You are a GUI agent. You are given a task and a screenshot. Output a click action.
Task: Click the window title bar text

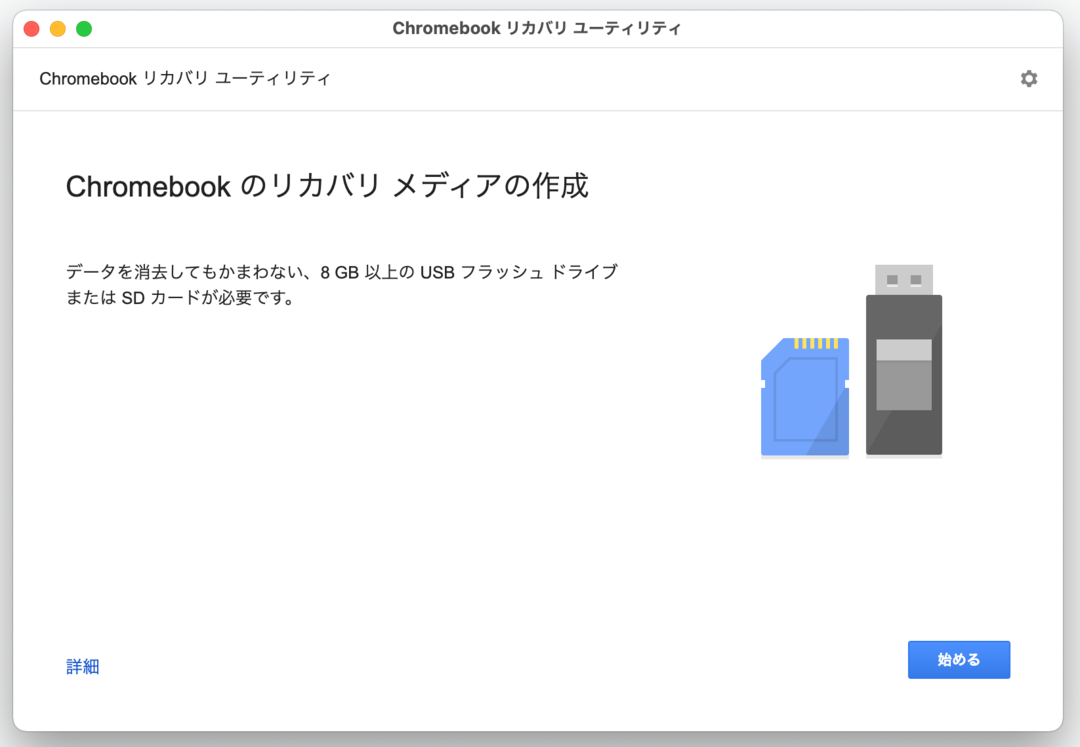pyautogui.click(x=537, y=28)
